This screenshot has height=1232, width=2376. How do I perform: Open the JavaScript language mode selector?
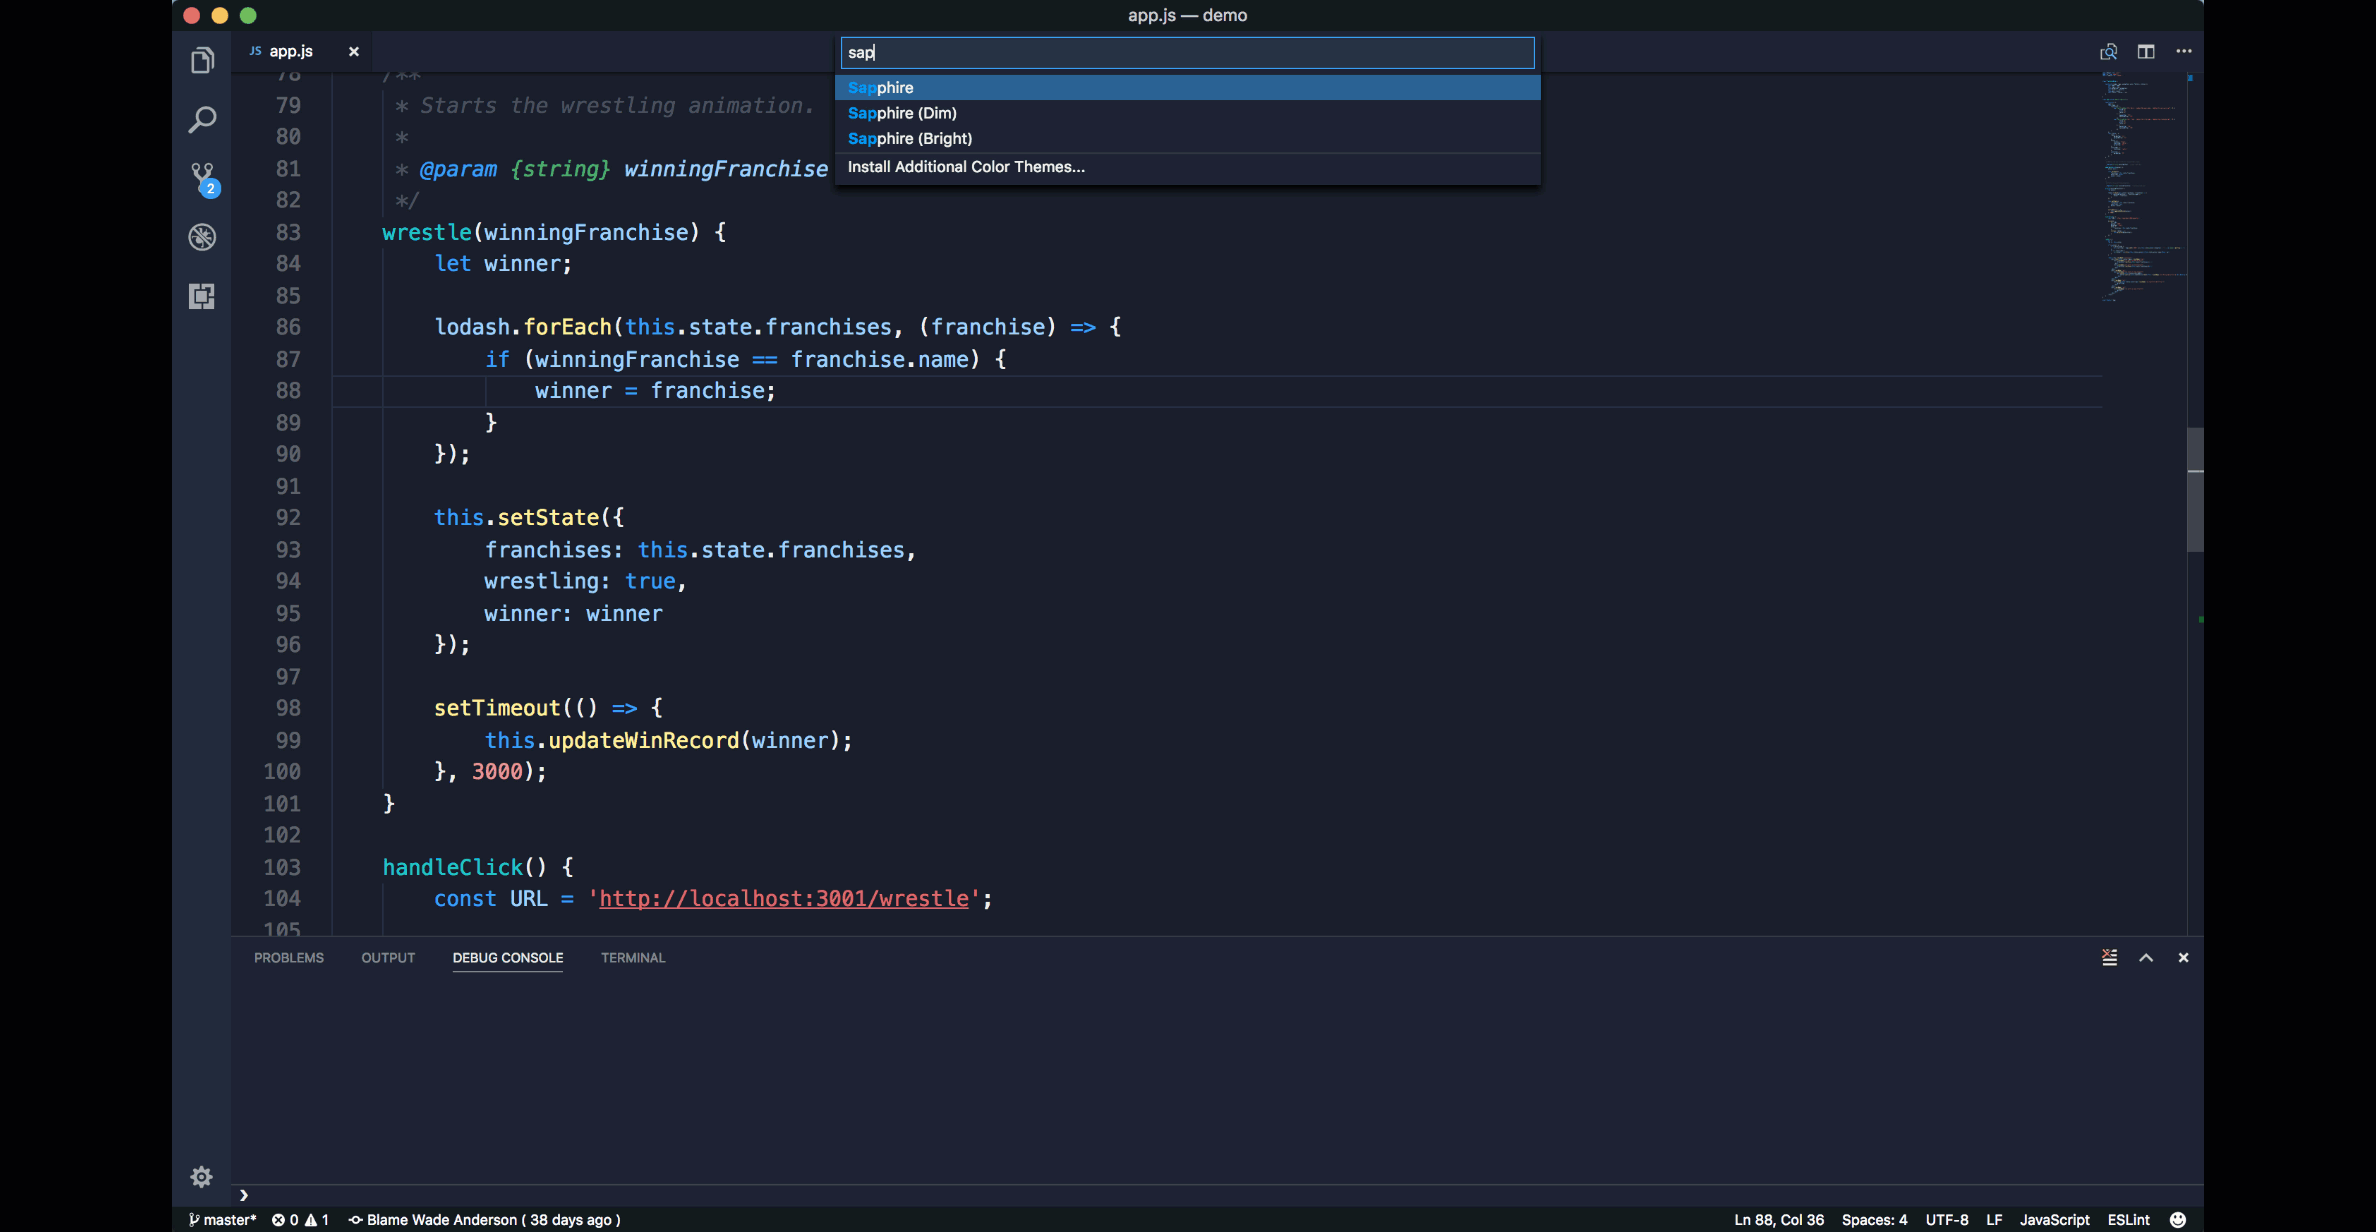point(2055,1219)
